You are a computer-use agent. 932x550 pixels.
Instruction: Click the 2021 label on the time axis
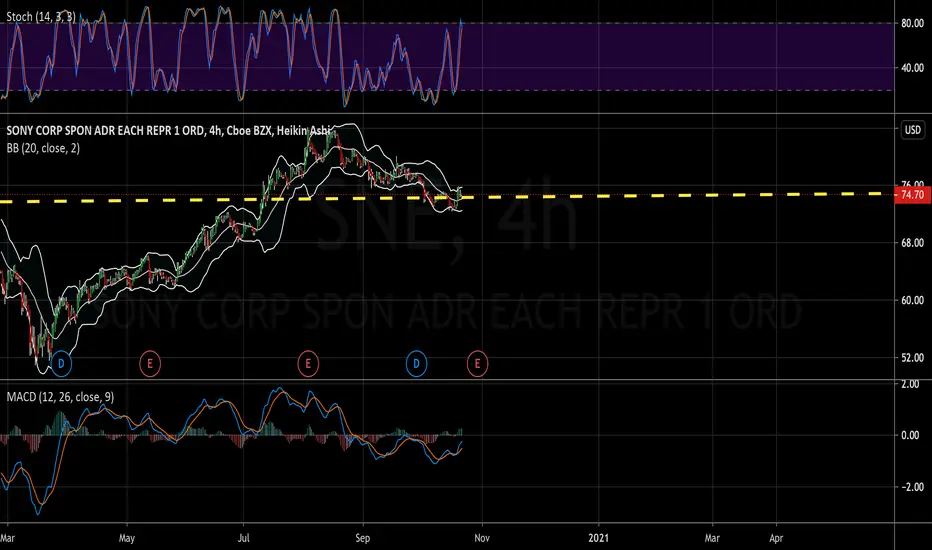tap(599, 538)
